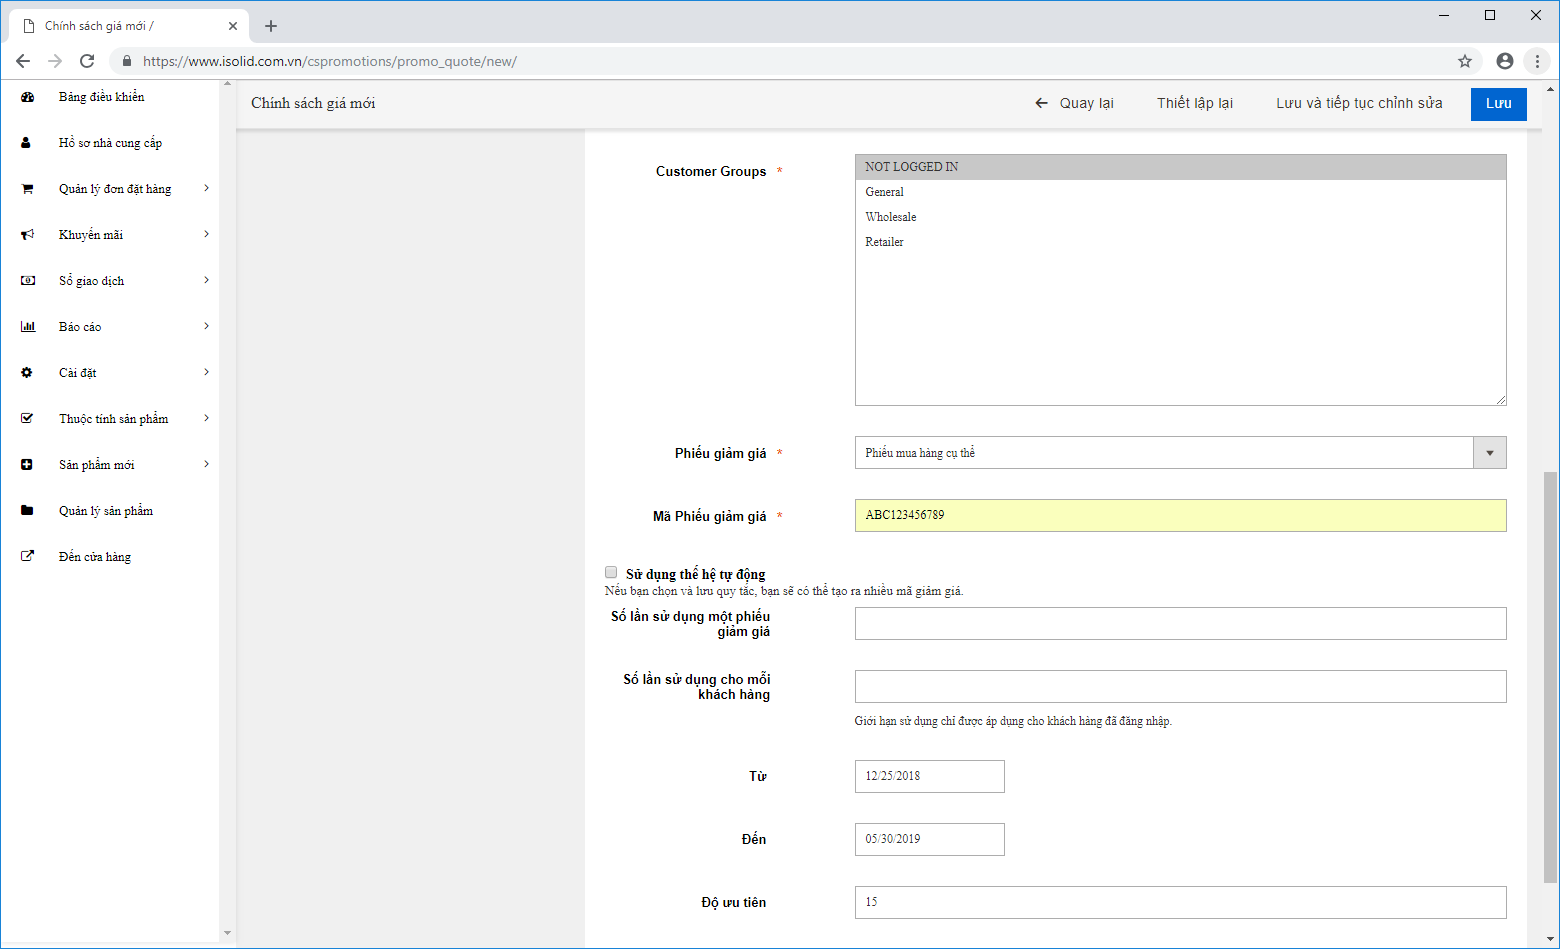Select Retailer customer group

pos(1180,242)
